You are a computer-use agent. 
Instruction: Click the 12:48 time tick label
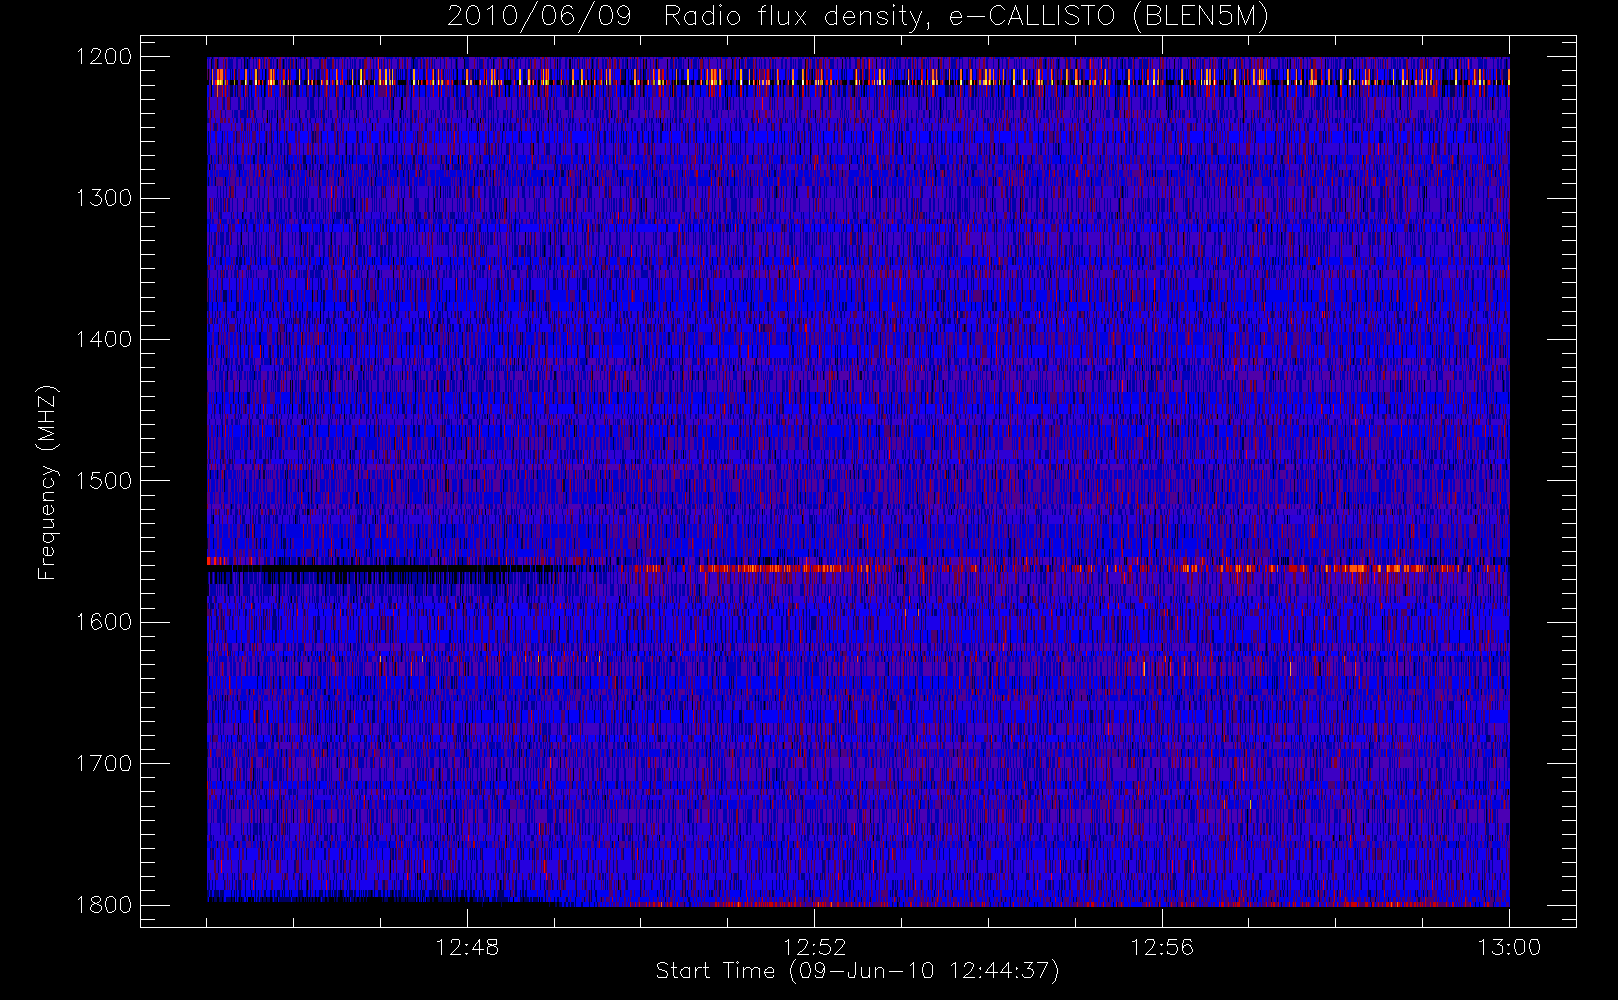point(467,947)
